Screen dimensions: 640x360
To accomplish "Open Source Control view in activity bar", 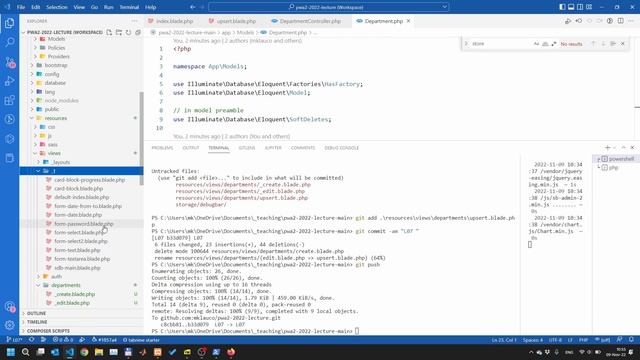I will (9, 62).
